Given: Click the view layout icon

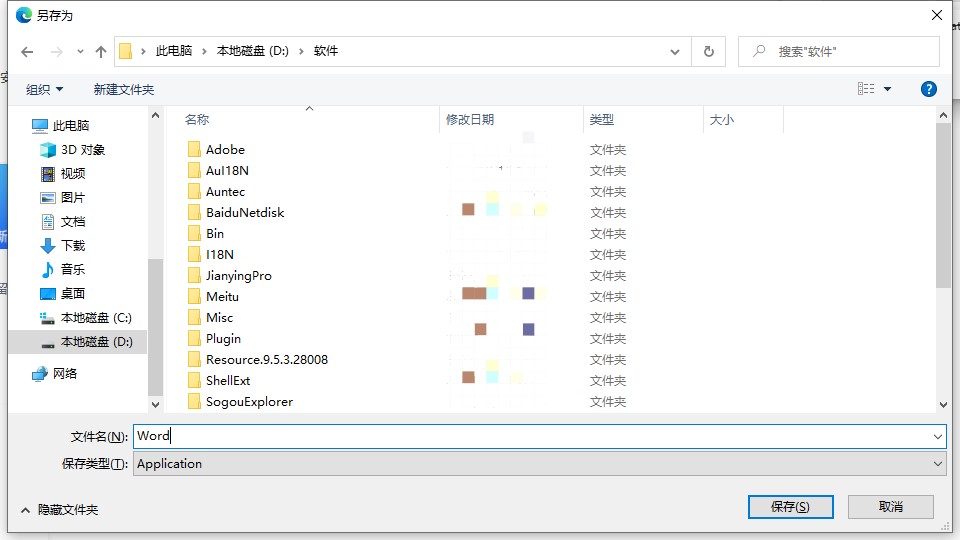Looking at the screenshot, I should point(866,89).
